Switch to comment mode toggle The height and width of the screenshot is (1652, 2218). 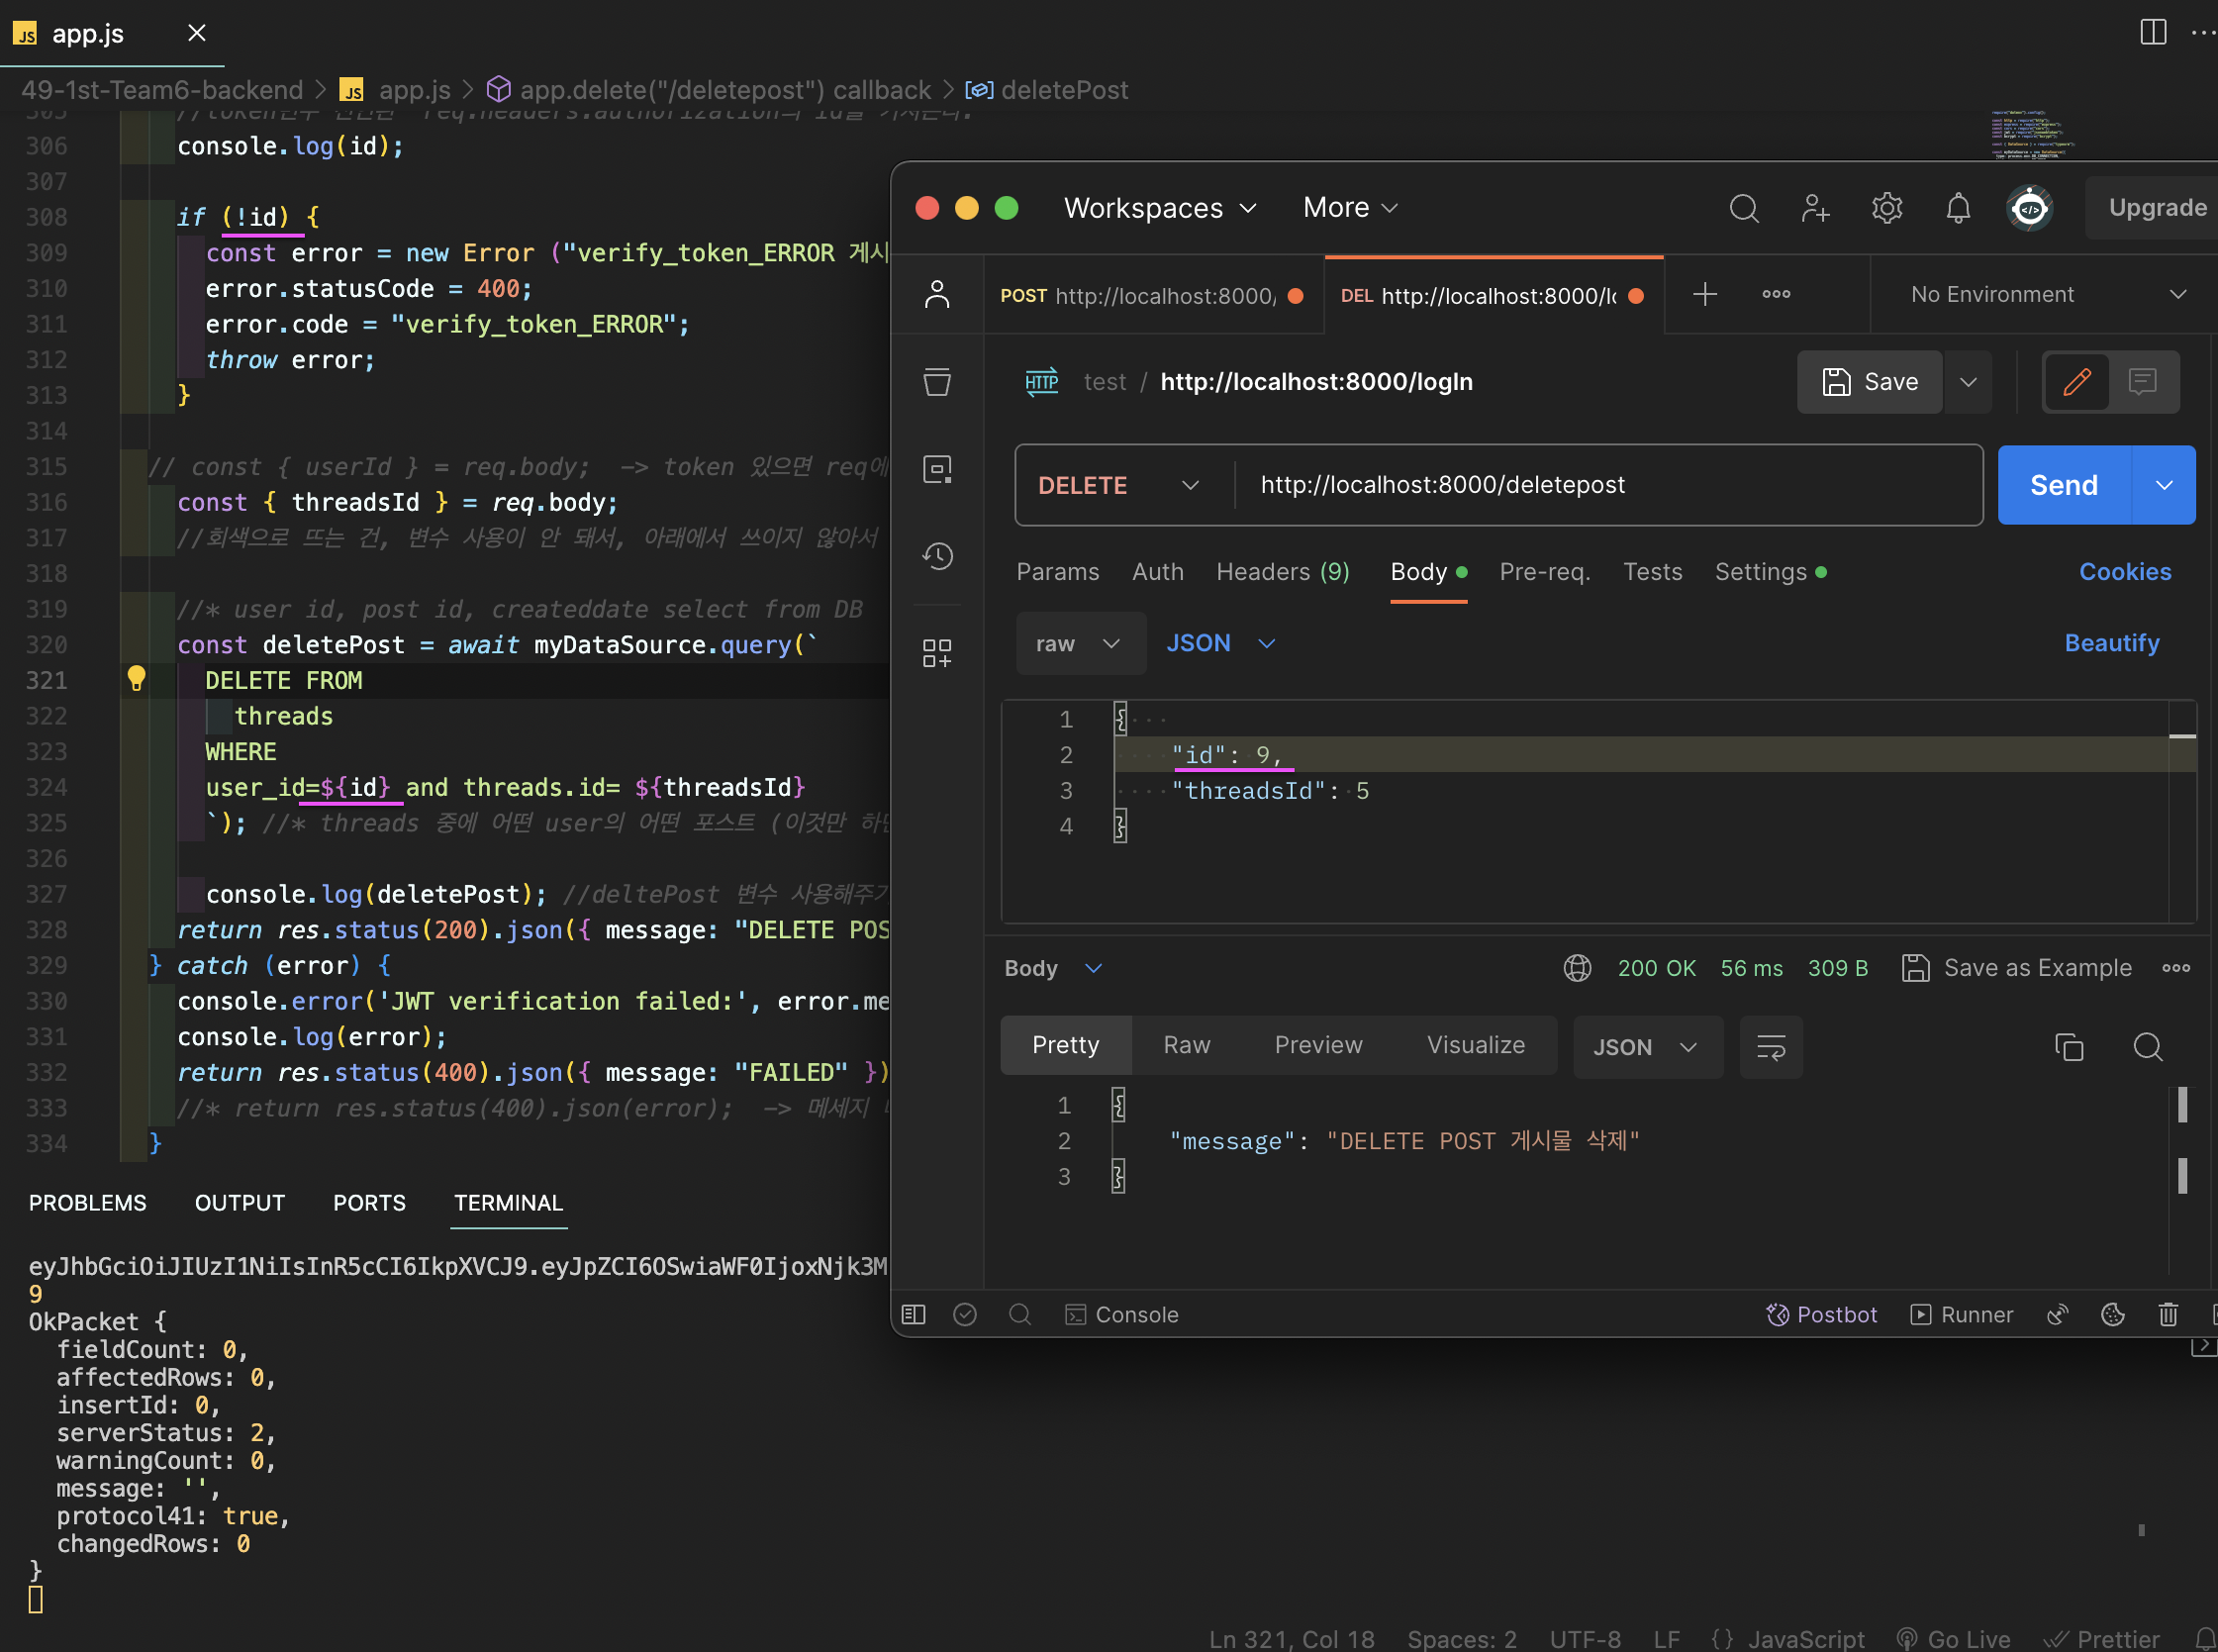click(x=2142, y=381)
